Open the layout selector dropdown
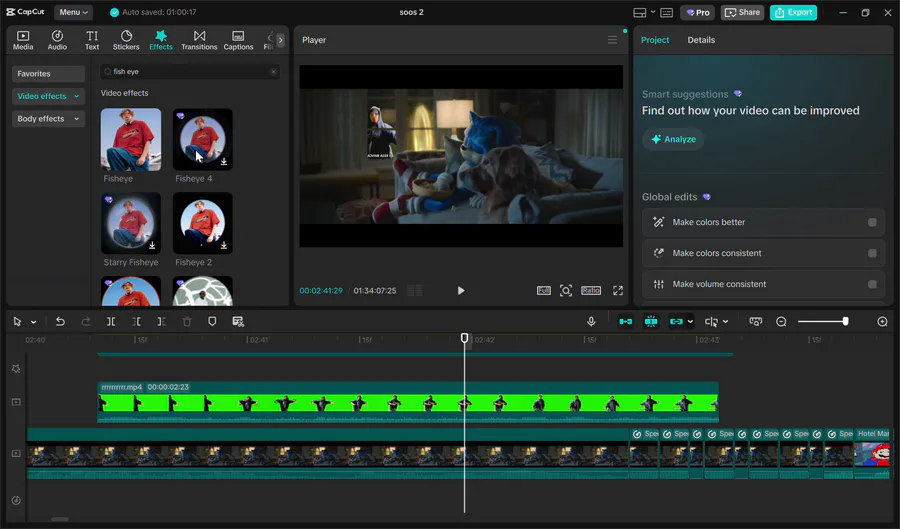Viewport: 900px width, 529px height. point(644,12)
